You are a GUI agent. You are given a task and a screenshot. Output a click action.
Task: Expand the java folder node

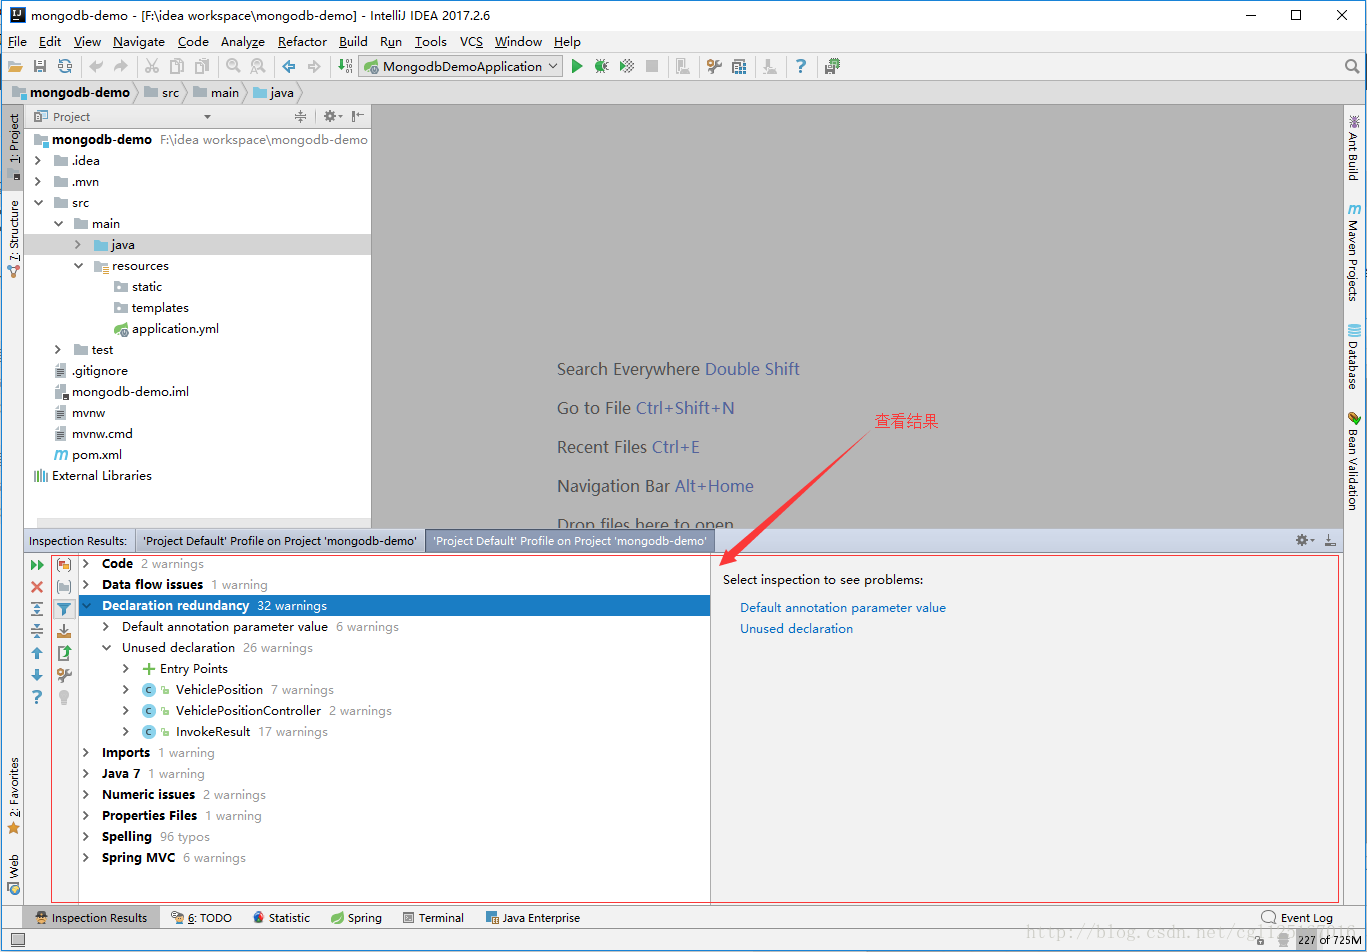click(x=78, y=245)
